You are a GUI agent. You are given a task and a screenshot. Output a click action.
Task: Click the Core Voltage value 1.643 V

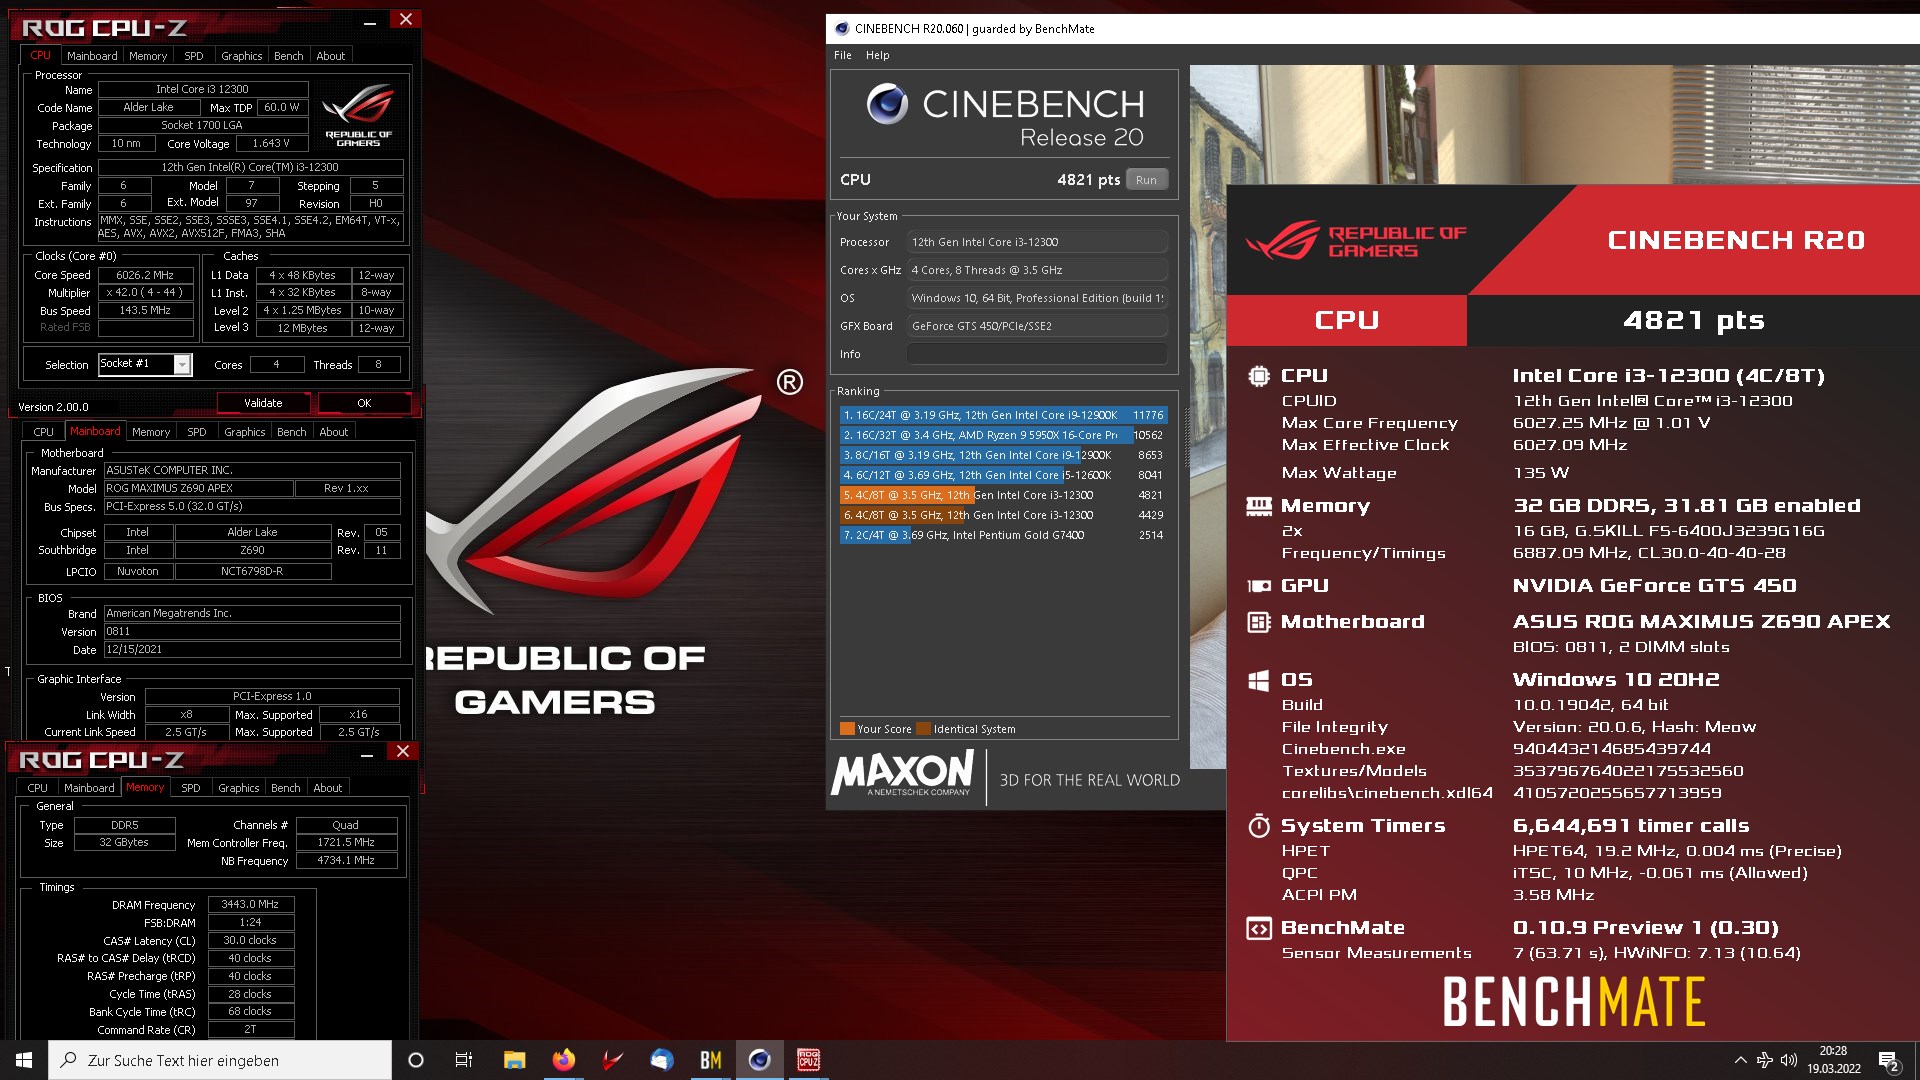click(271, 143)
